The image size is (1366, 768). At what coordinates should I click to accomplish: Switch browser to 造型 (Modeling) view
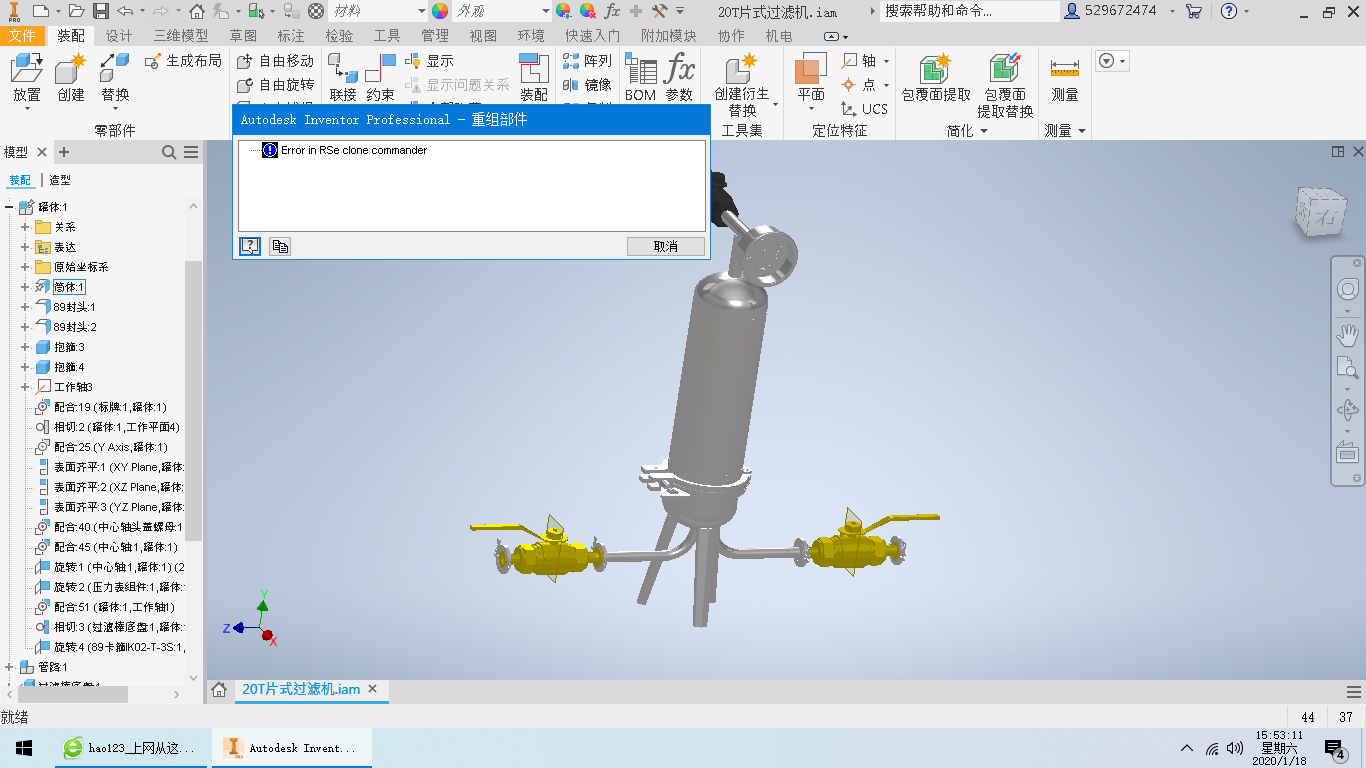click(60, 180)
